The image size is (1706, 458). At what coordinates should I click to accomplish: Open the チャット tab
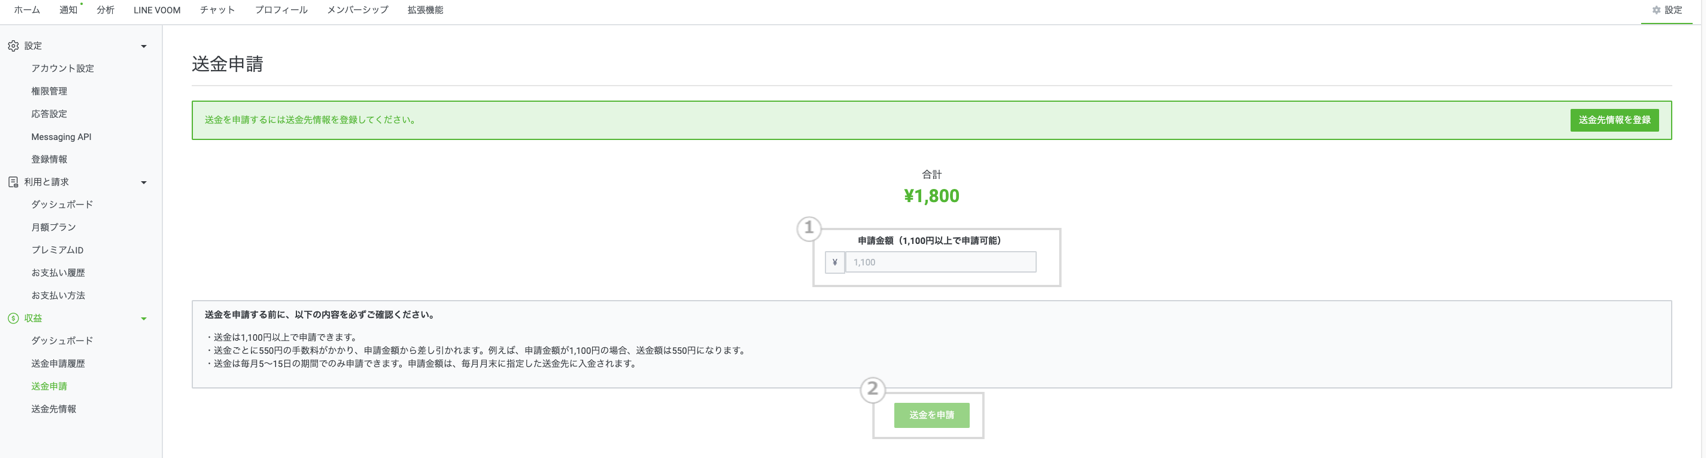(x=217, y=10)
